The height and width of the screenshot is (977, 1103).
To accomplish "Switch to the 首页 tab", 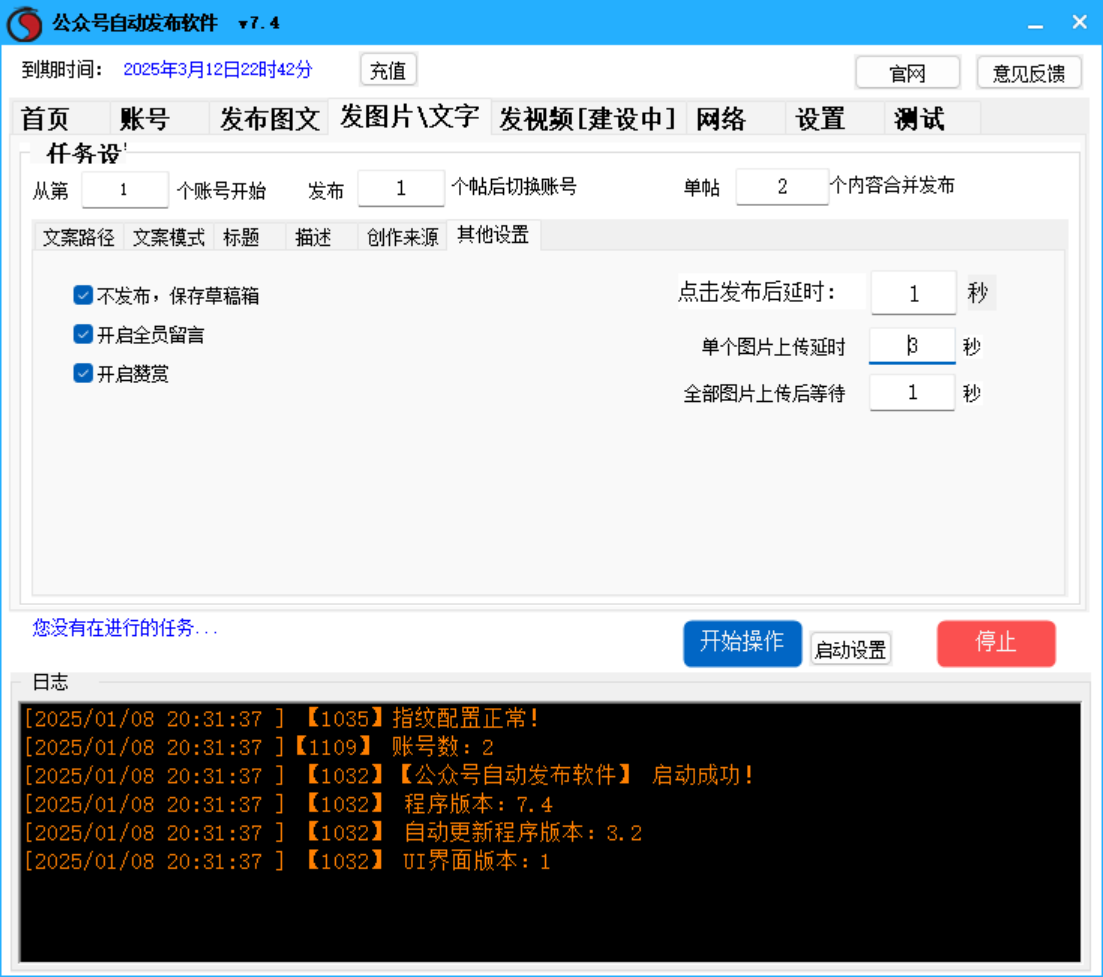I will pyautogui.click(x=60, y=118).
